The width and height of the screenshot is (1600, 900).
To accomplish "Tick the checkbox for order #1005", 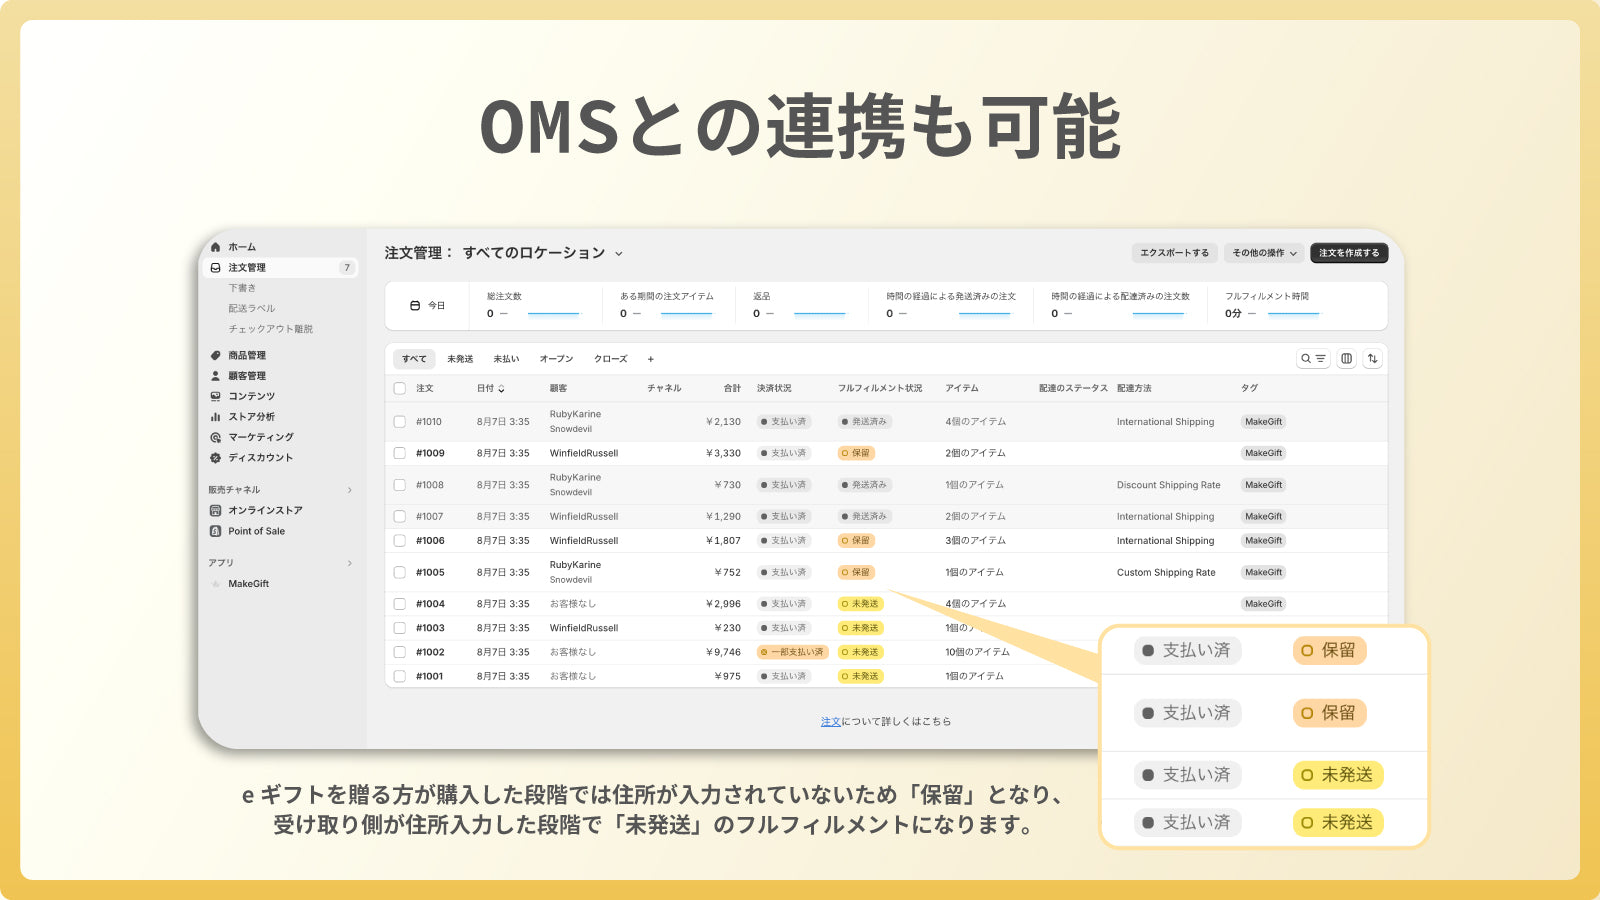I will (400, 573).
